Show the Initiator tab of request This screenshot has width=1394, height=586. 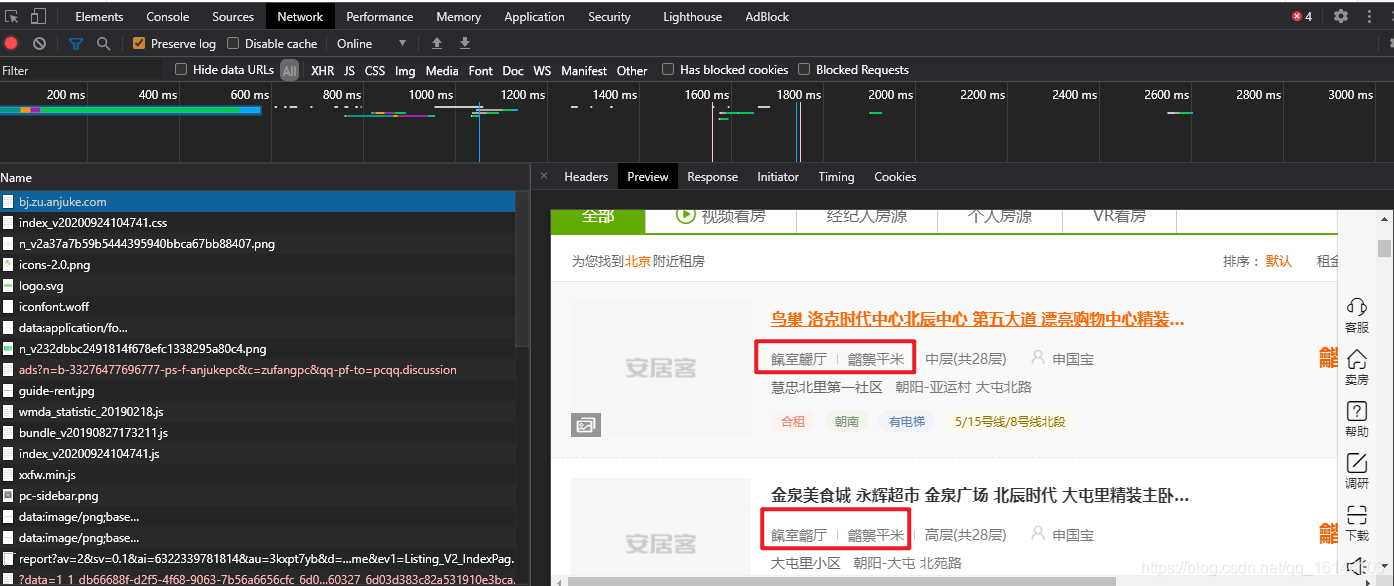[778, 177]
